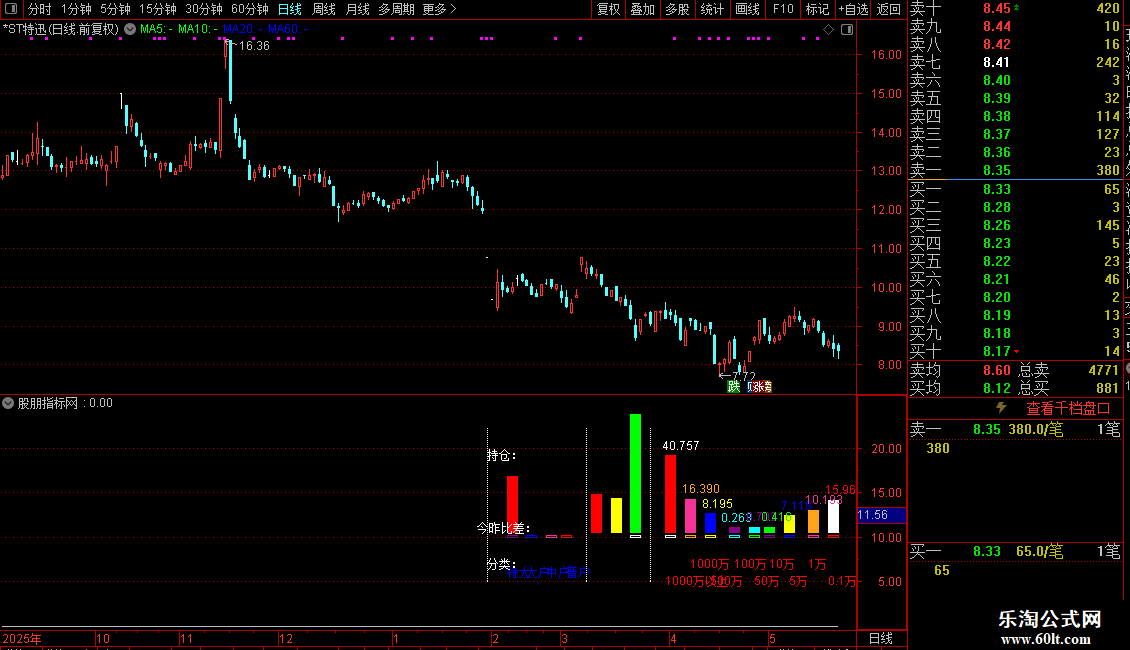This screenshot has height=650, width=1130.
Task: Click 卖一 380.0/笔 detail row
Action: 1015,429
